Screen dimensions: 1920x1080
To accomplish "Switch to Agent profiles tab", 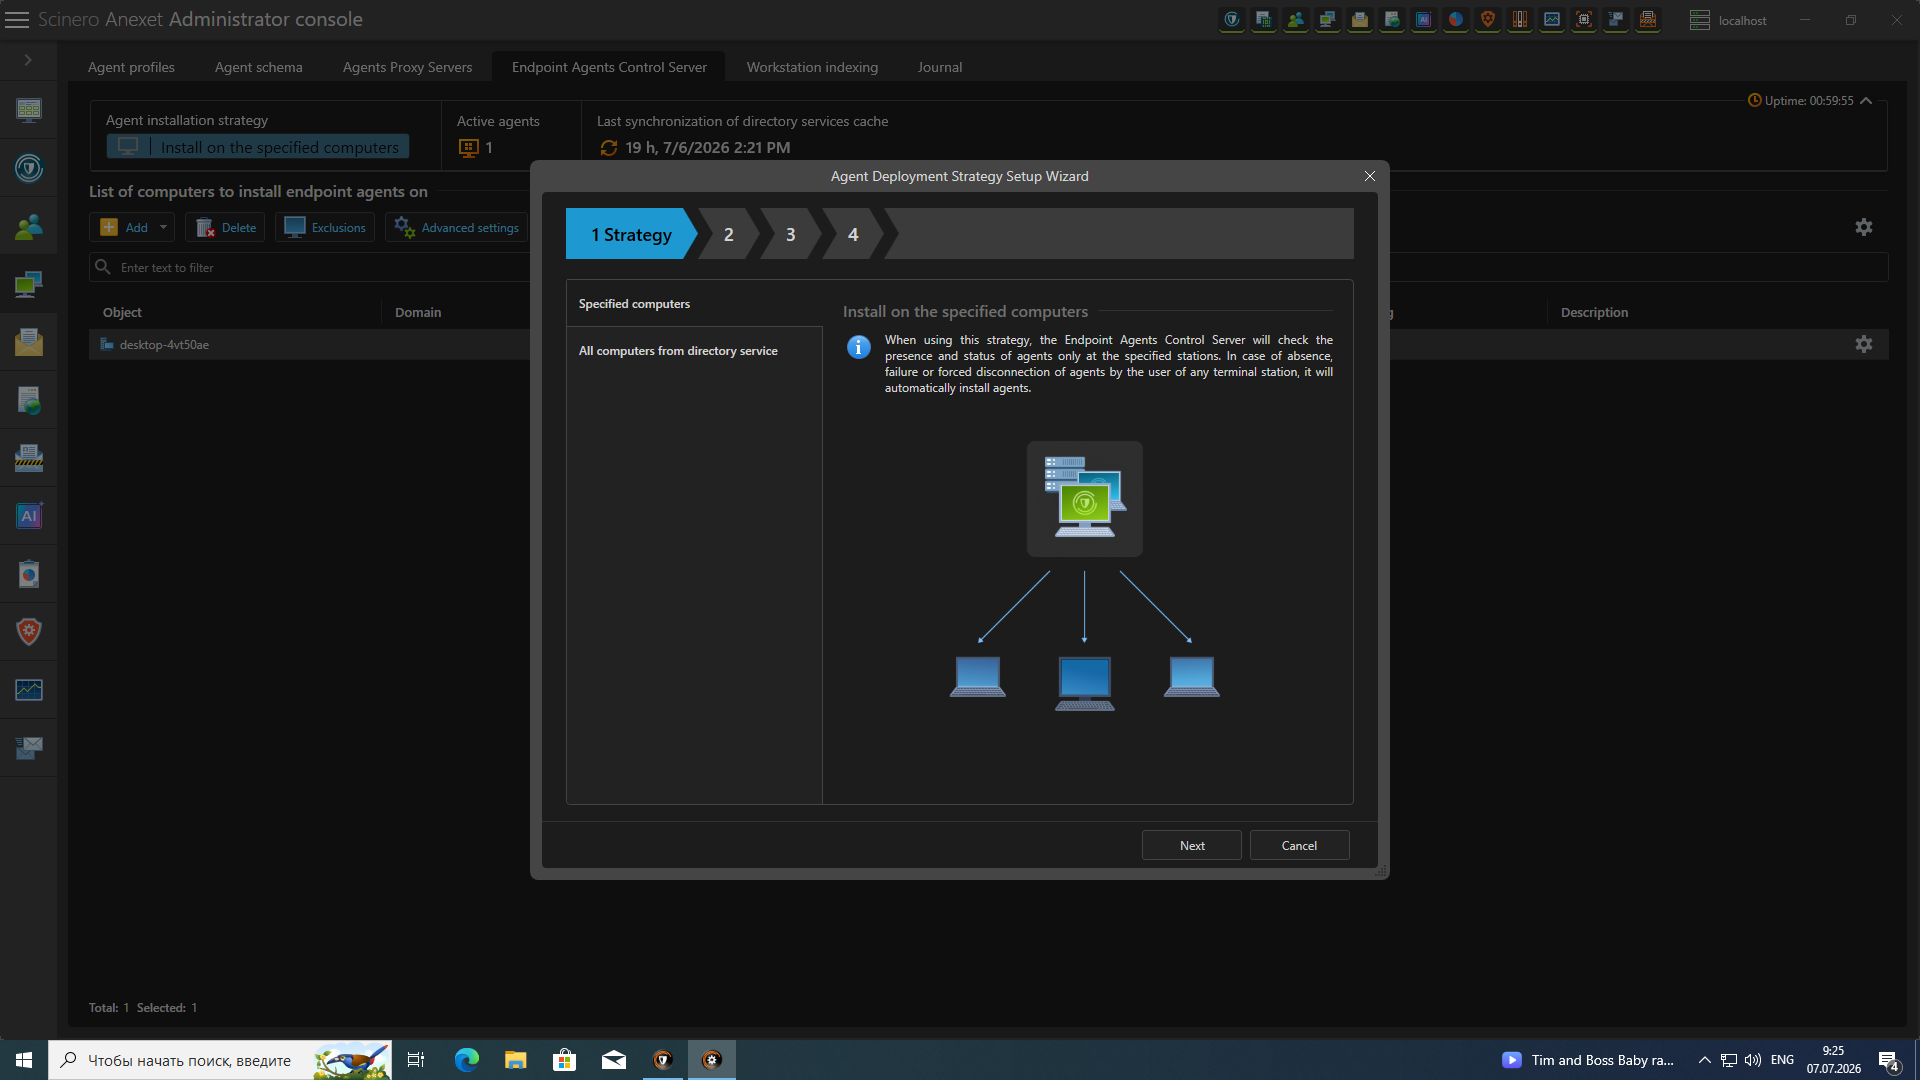I will tap(131, 67).
